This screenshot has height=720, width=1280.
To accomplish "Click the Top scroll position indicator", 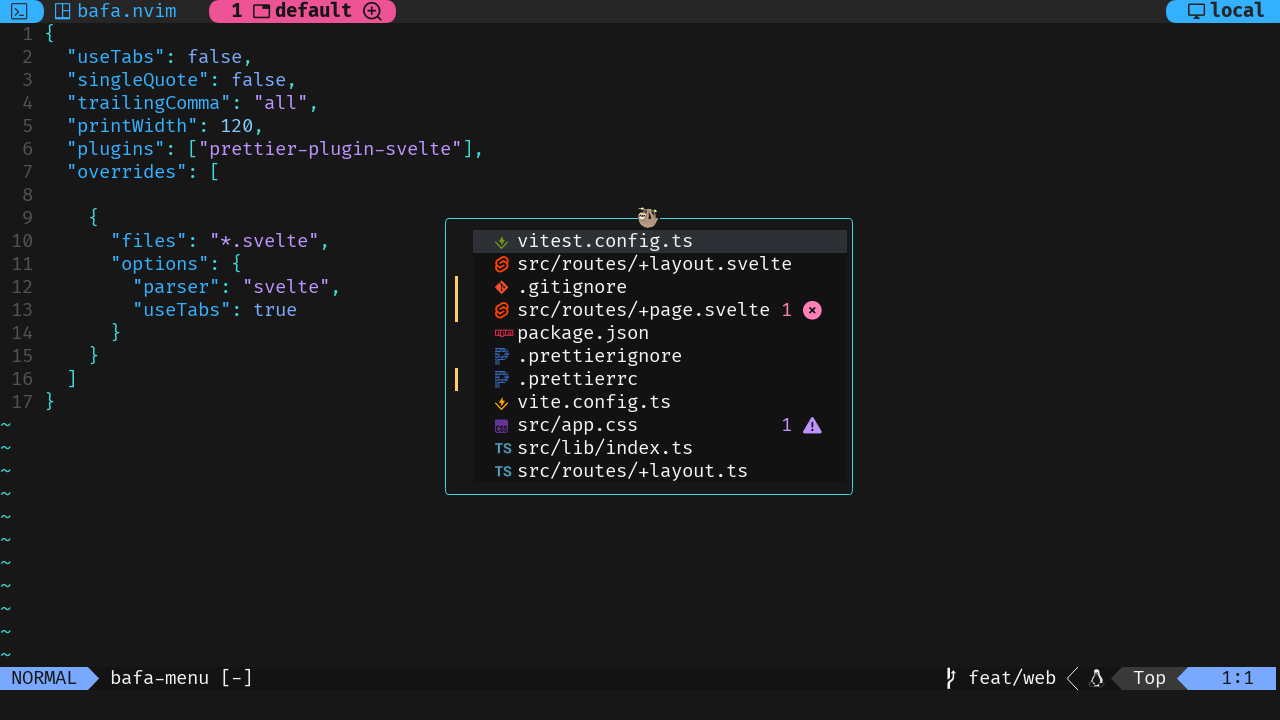I will [1149, 678].
